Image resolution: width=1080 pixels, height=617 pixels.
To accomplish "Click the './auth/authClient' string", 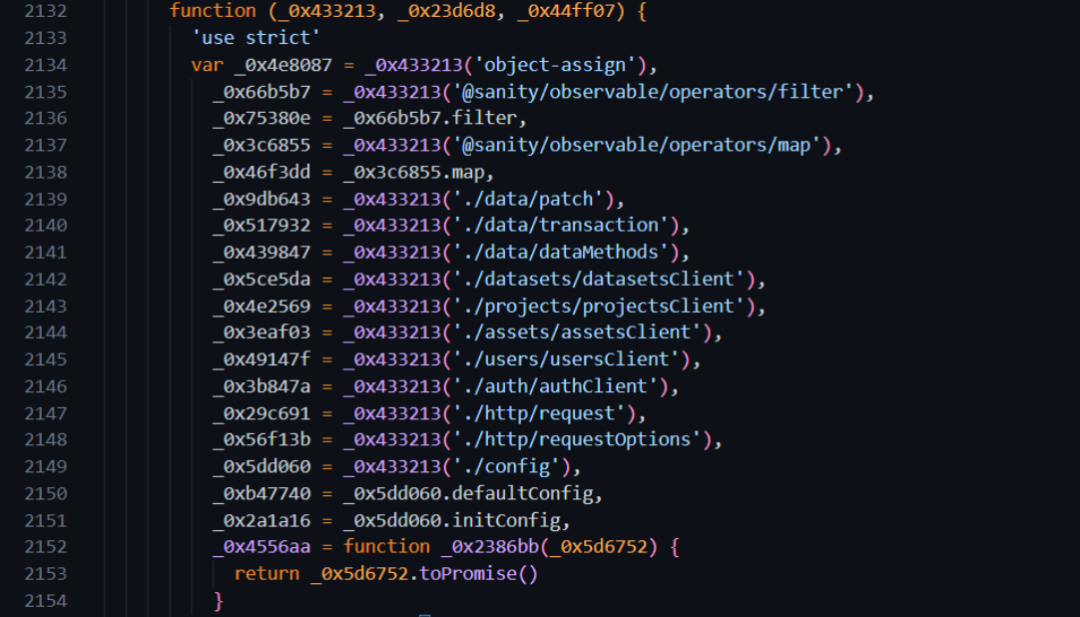I will pyautogui.click(x=556, y=386).
